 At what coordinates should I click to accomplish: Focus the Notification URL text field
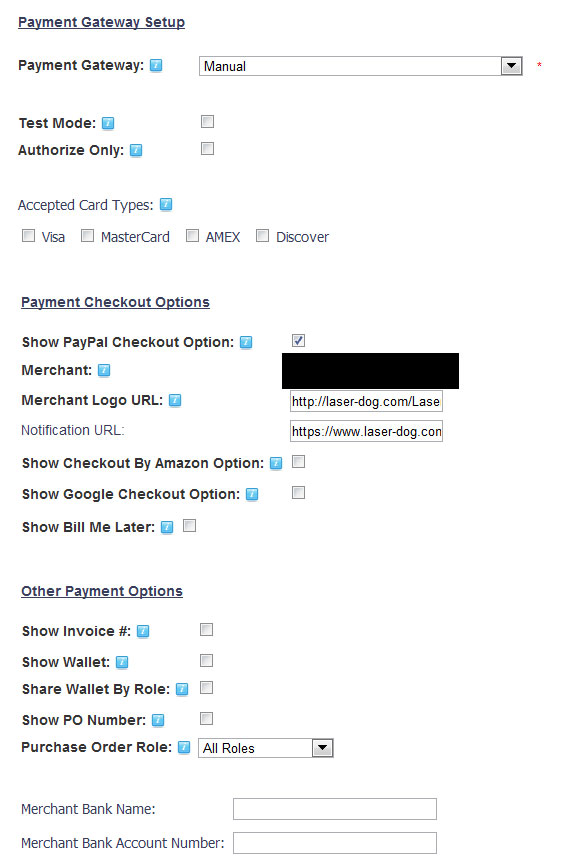pos(366,432)
